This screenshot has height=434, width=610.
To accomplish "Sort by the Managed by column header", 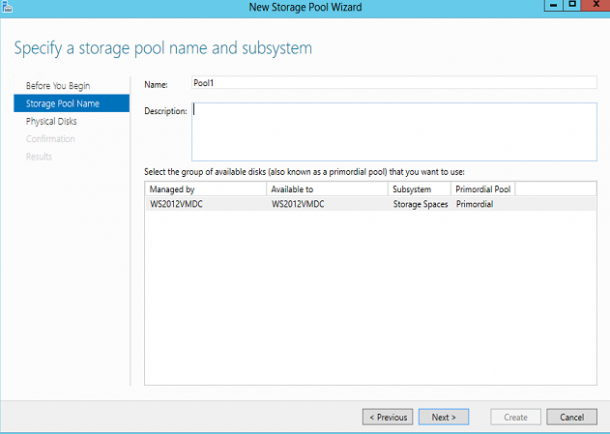I will [206, 189].
